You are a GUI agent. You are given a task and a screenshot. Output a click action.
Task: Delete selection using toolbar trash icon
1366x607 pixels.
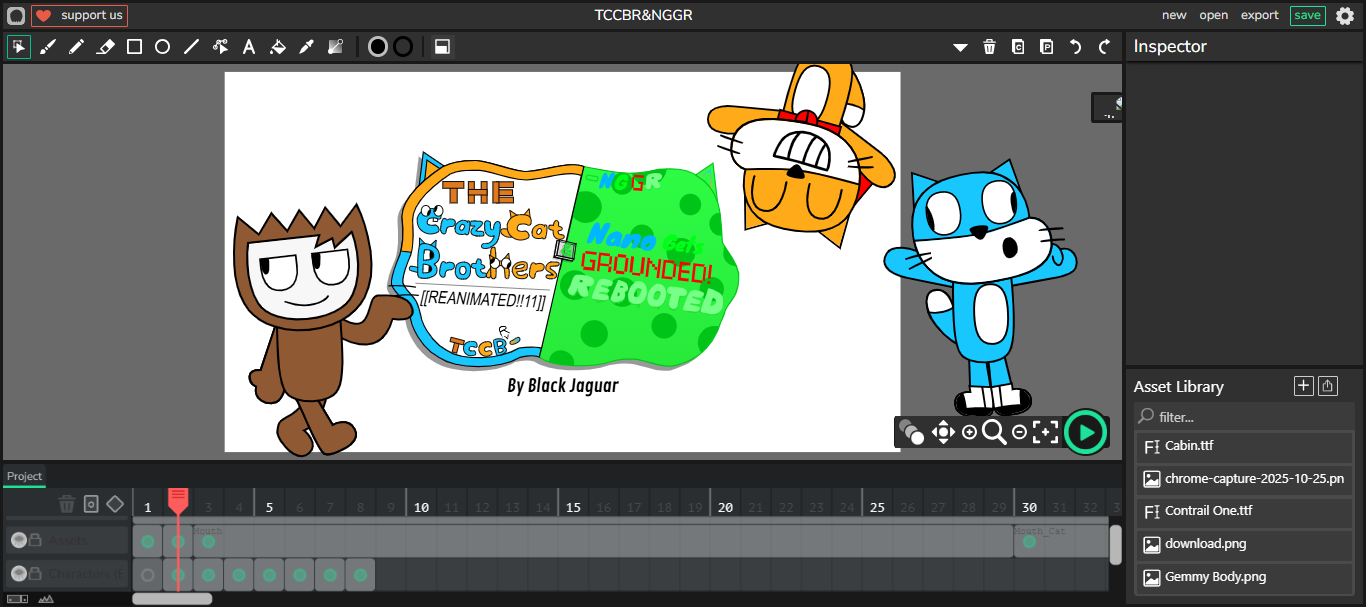pos(989,47)
